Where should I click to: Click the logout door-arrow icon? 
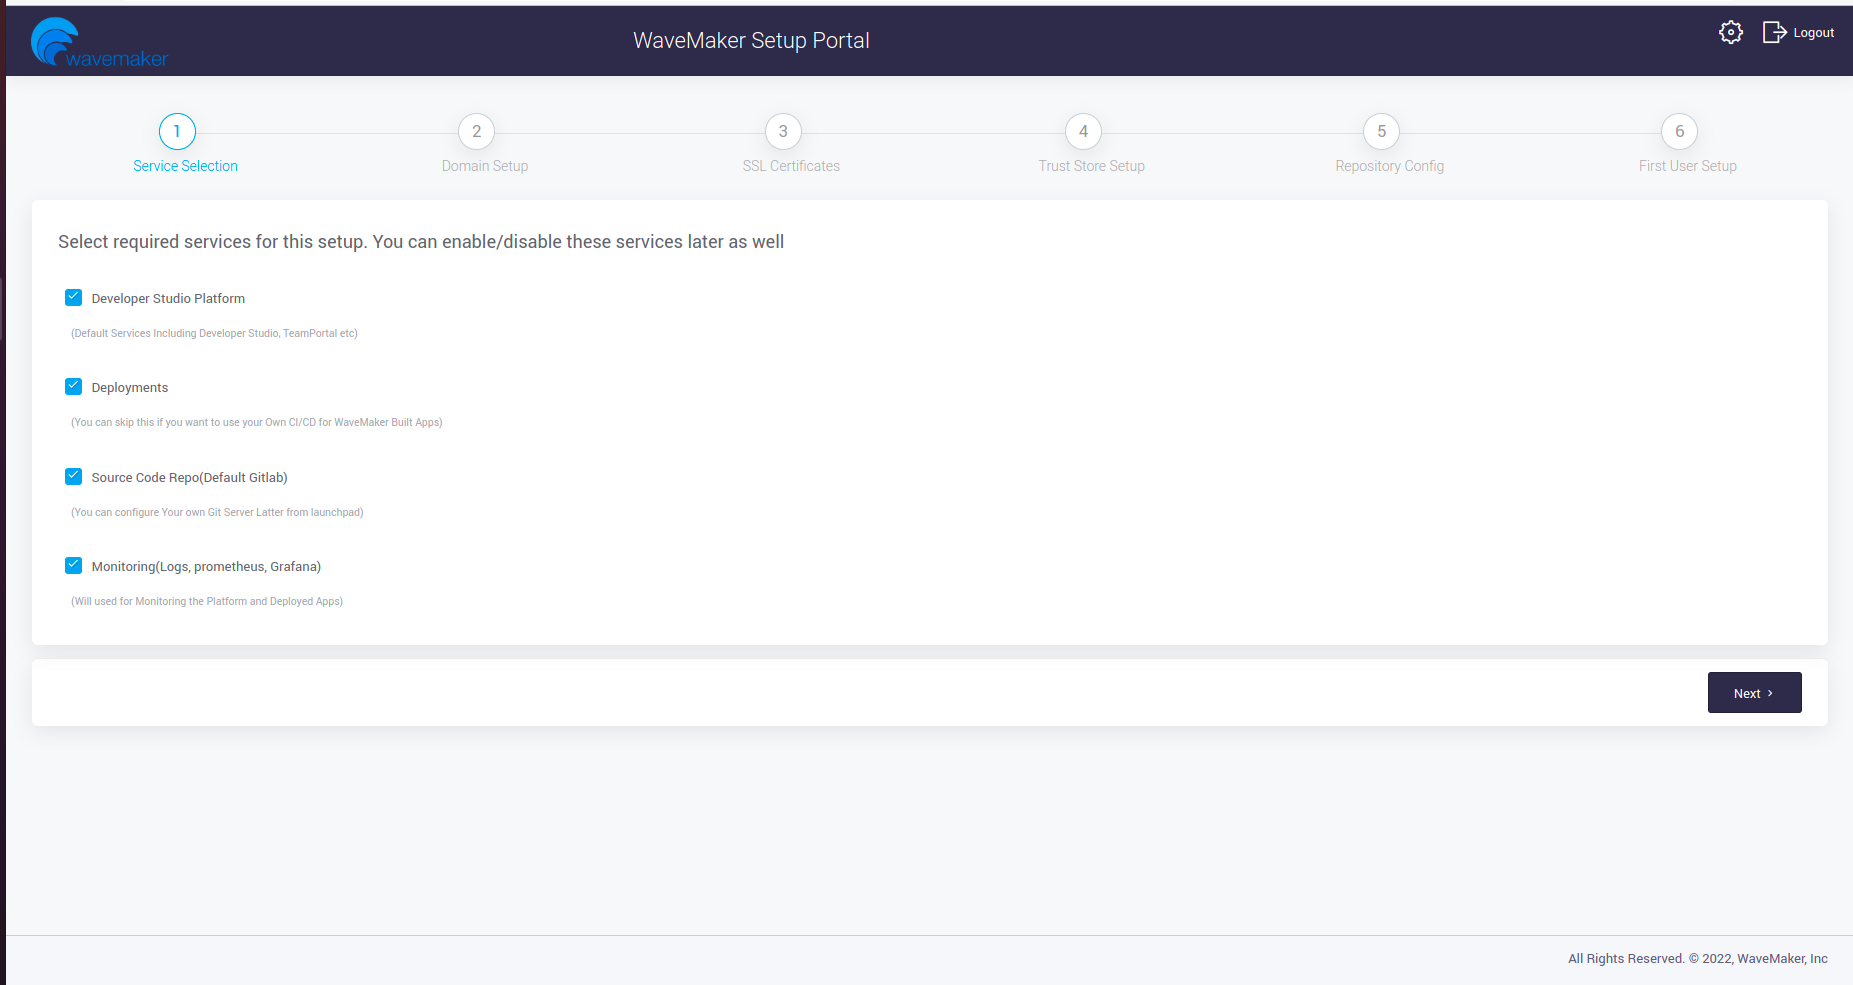[1774, 33]
